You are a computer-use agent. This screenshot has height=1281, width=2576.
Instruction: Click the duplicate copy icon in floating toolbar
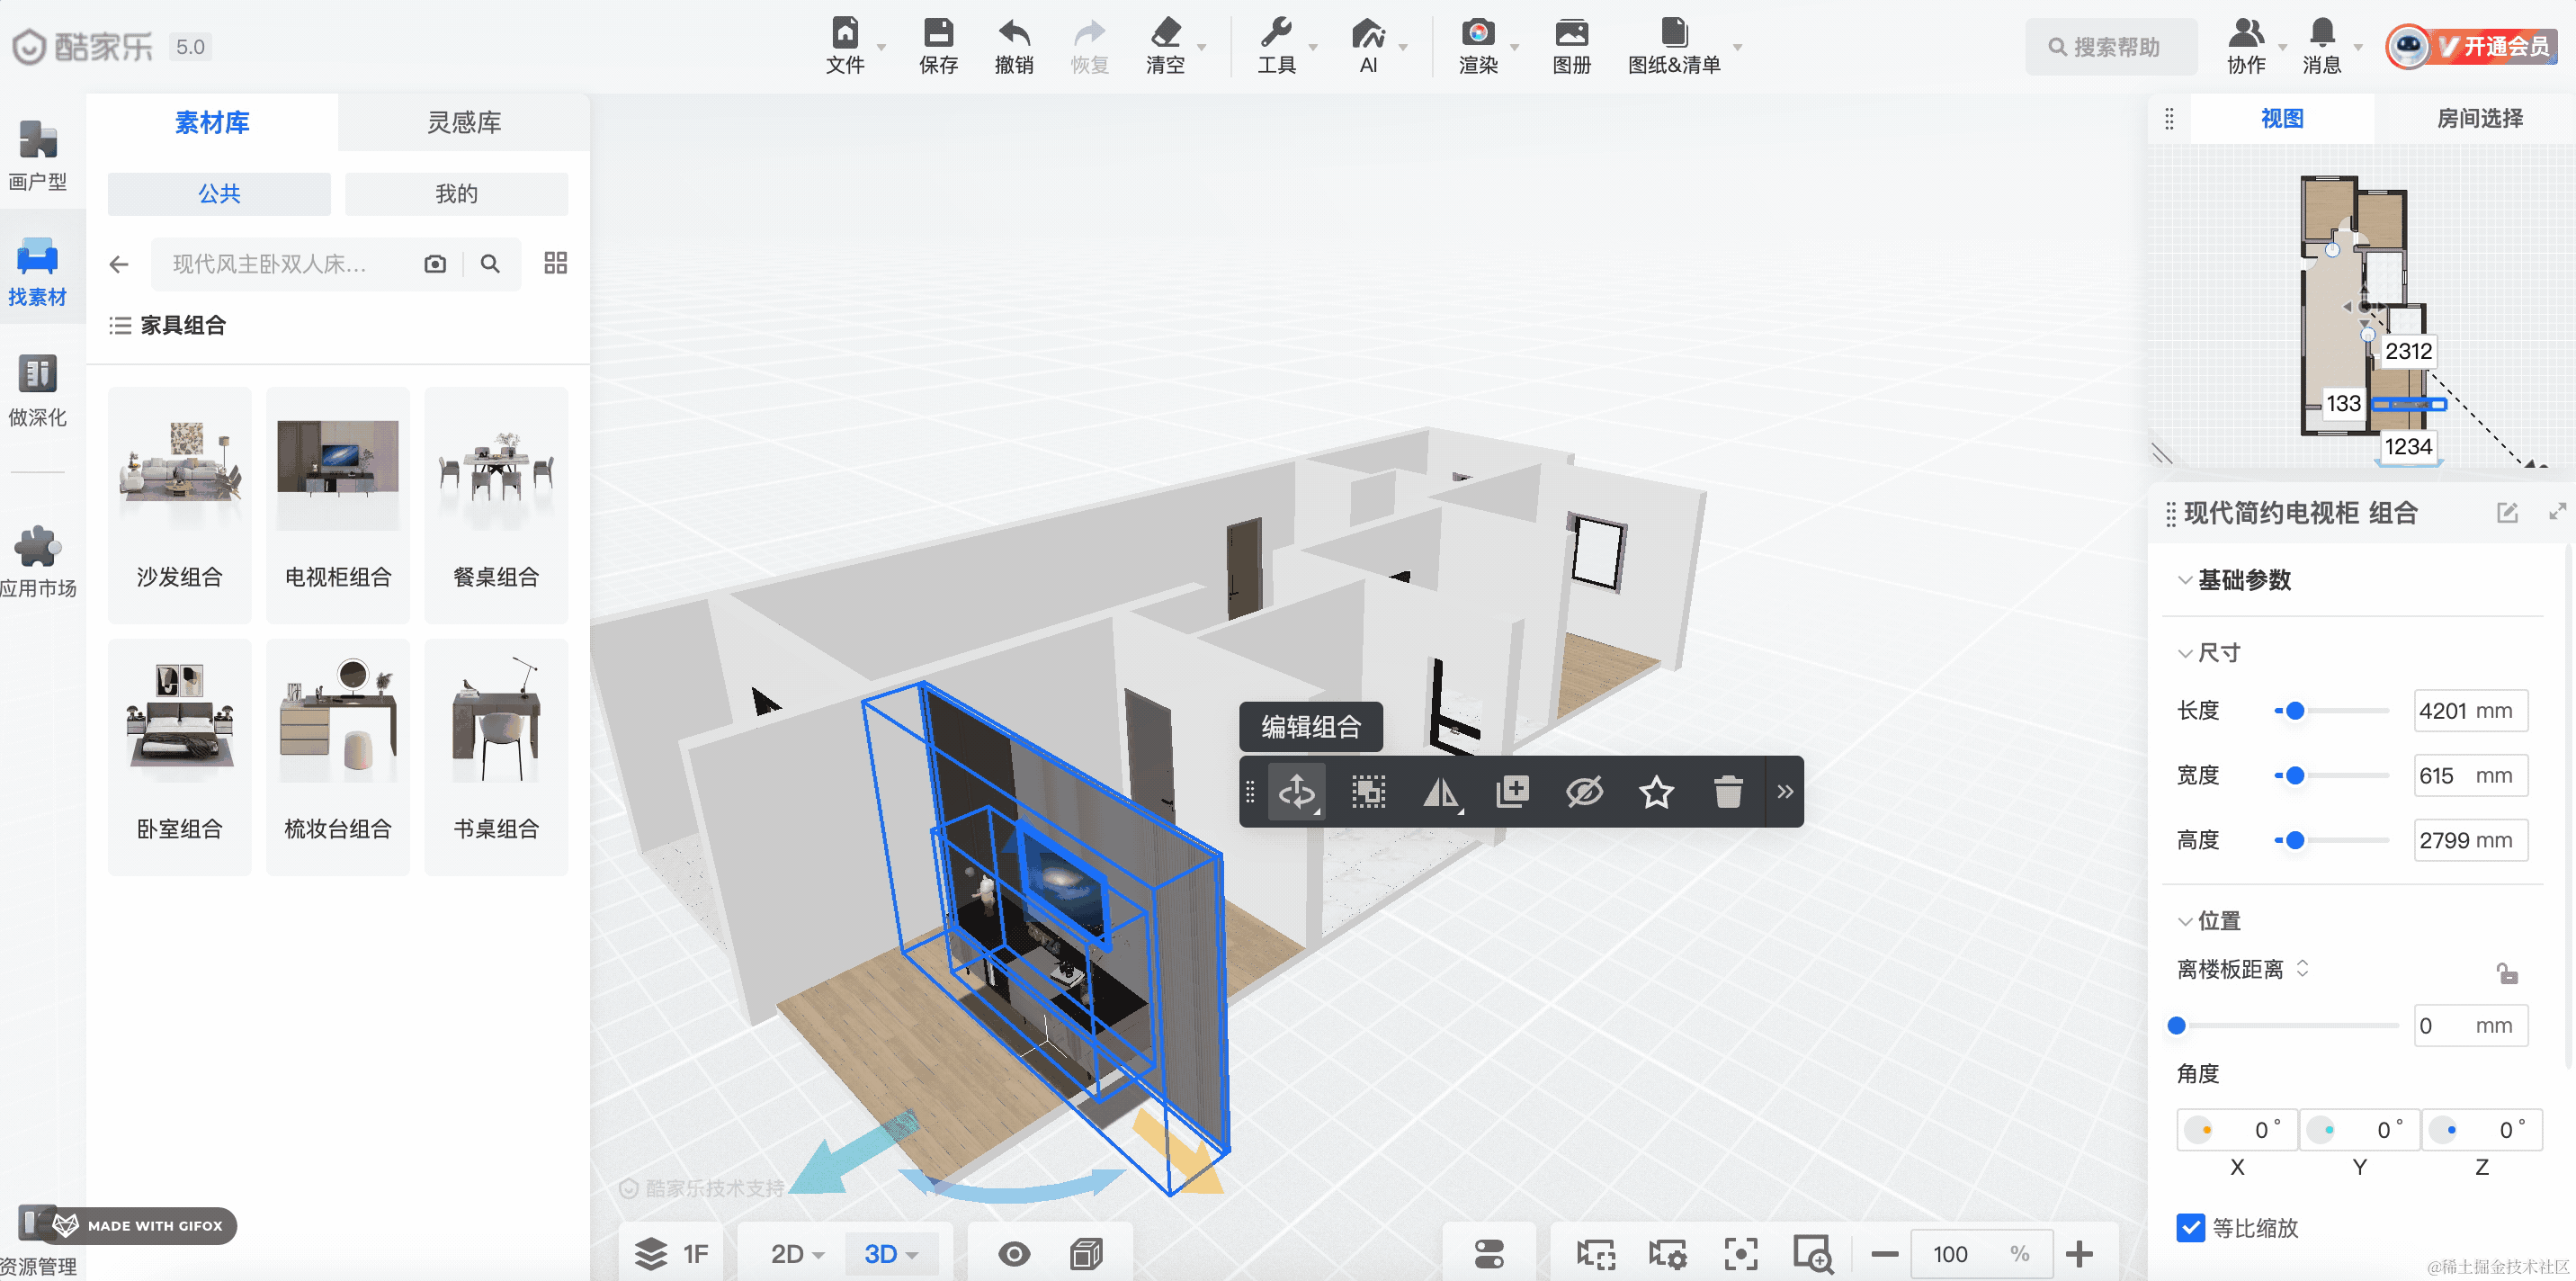coord(1512,792)
